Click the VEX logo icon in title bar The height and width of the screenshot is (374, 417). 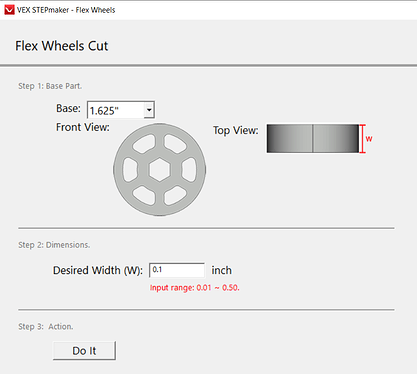[x=9, y=10]
